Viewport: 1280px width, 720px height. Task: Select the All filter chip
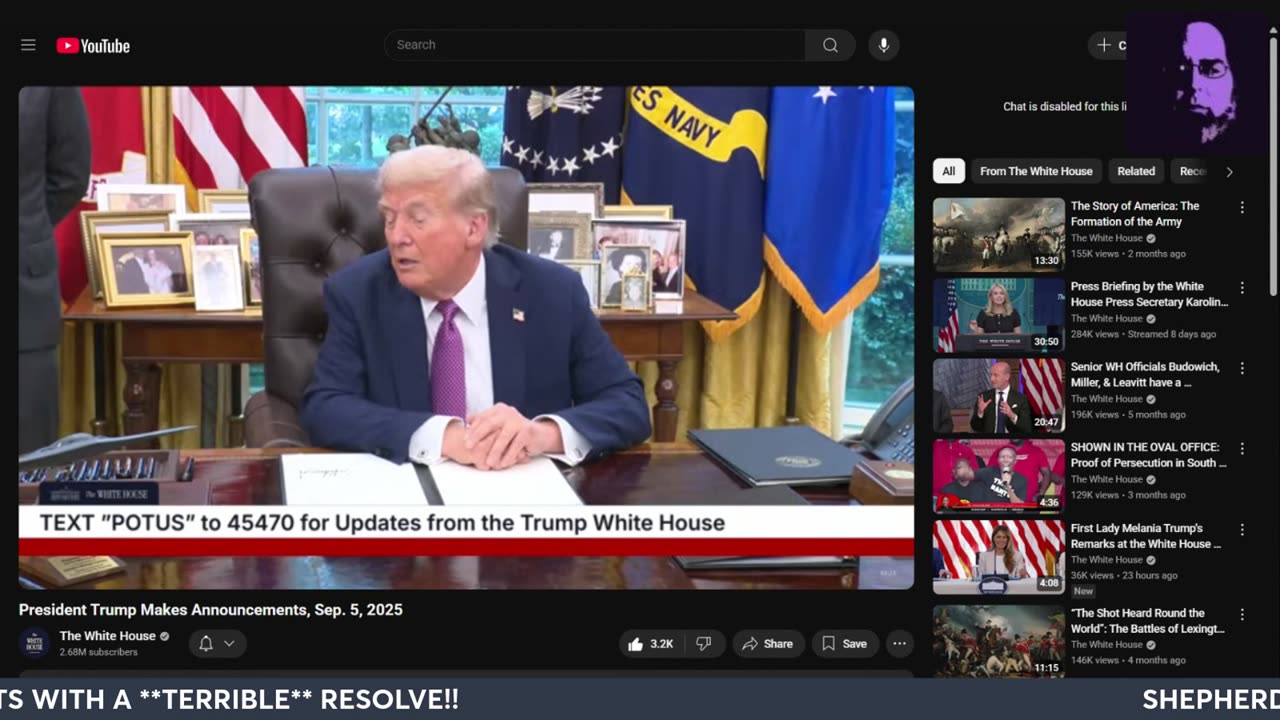click(x=948, y=171)
